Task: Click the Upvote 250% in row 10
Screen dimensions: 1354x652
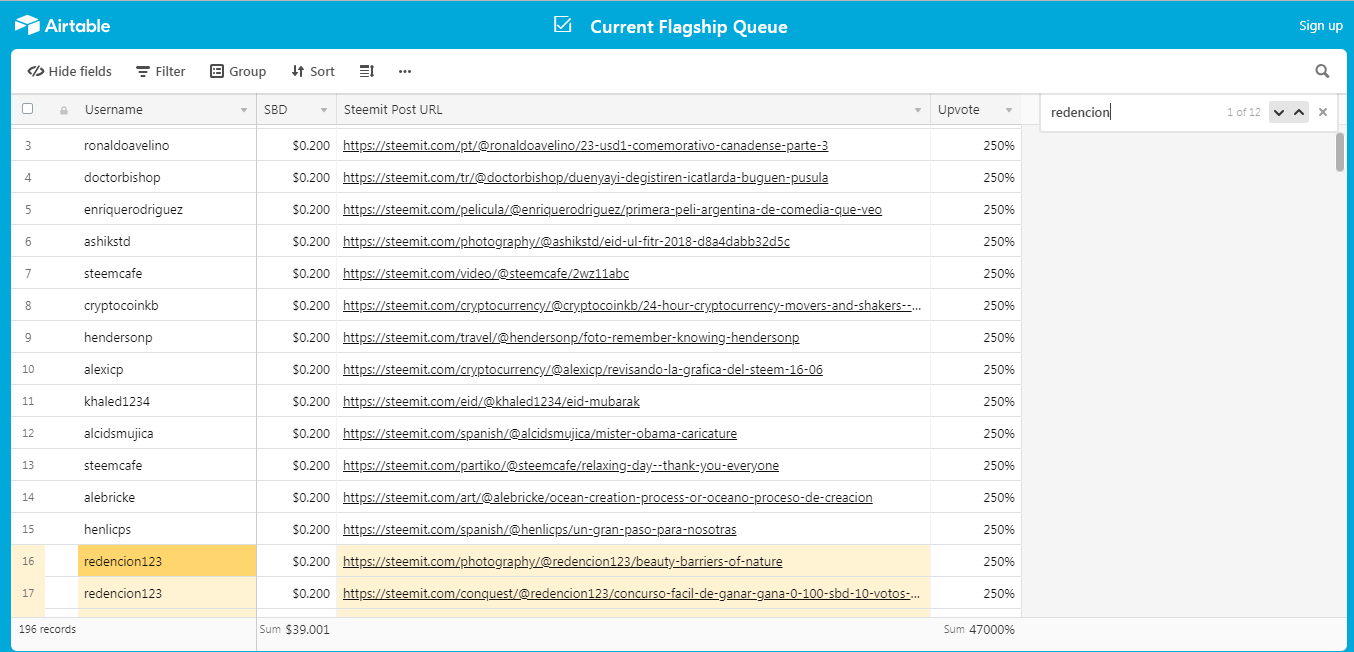Action: point(999,370)
